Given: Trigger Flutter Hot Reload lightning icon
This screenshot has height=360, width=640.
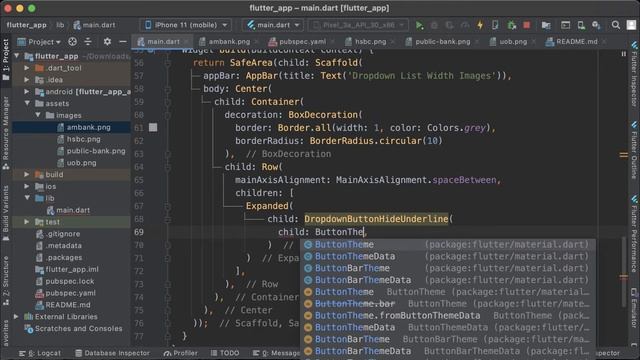Looking at the screenshot, I should [x=480, y=25].
